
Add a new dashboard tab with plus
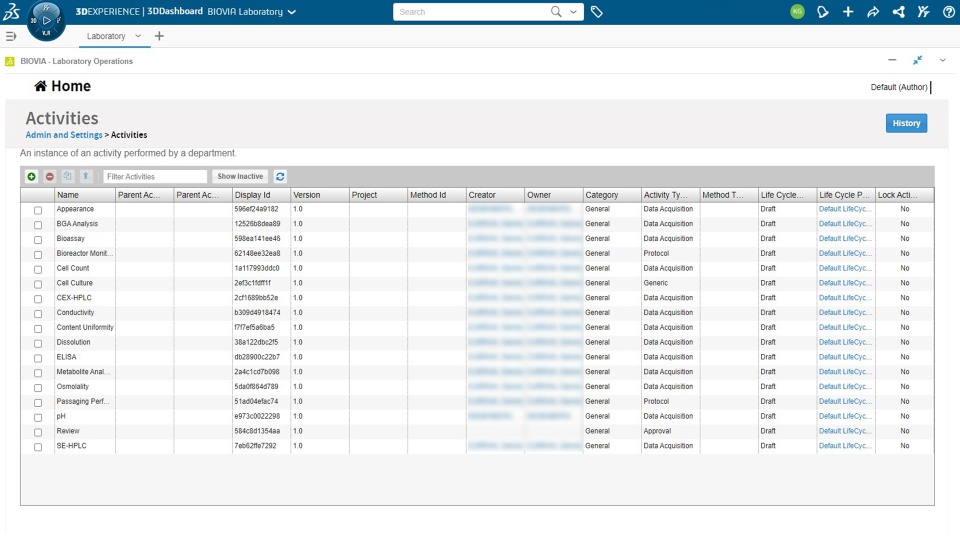click(159, 36)
